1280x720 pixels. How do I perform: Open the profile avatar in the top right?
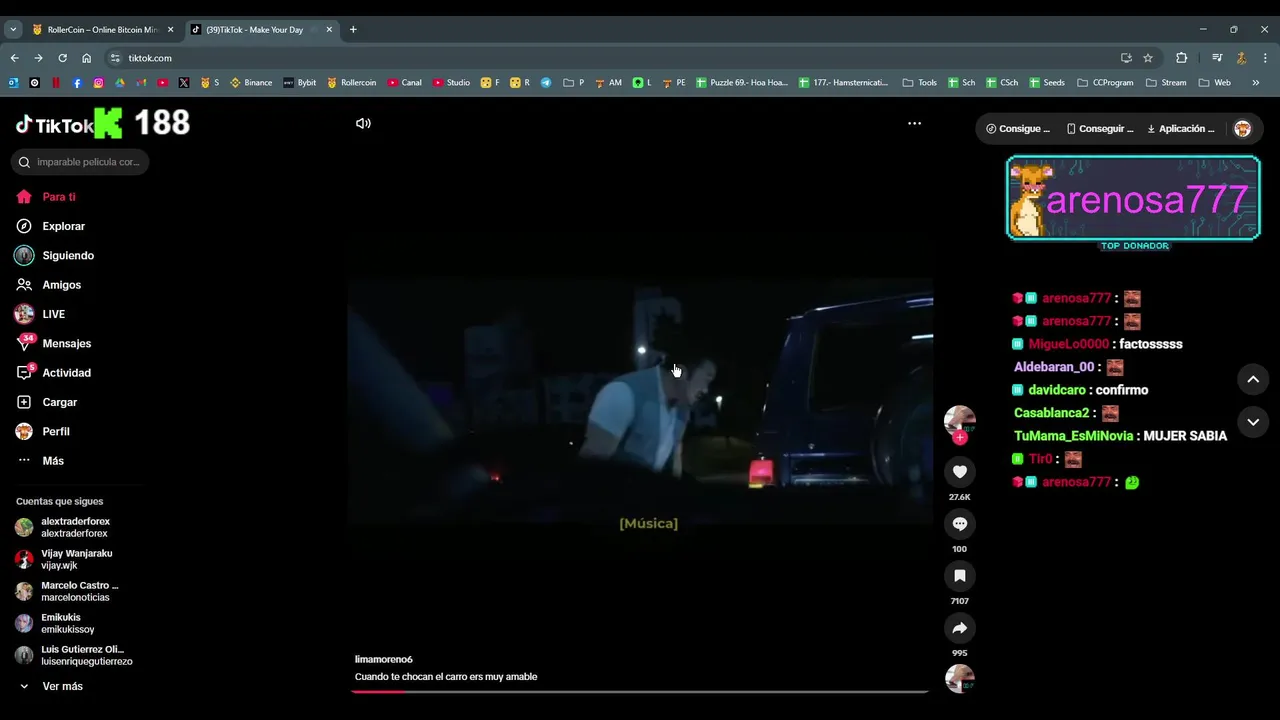(1242, 129)
